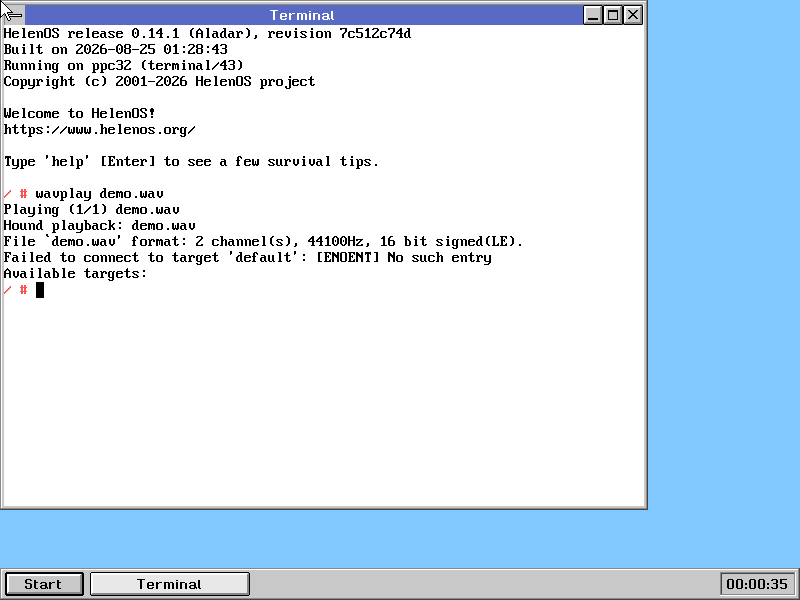The image size is (800, 600).
Task: Open the Start menu button
Action: coord(44,584)
